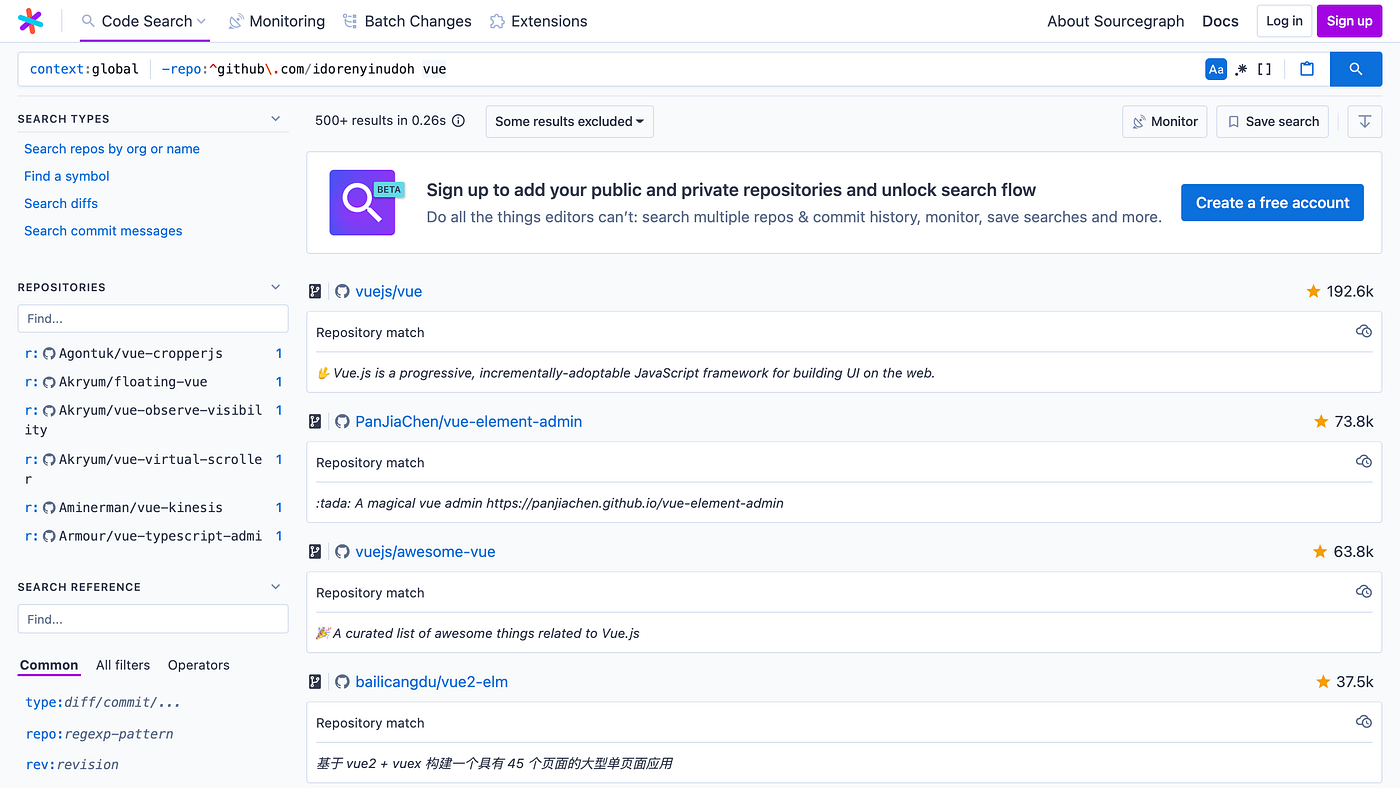Screen dimensions: 1400x788
Task: Open the PanJiaChen/vue-element-admin repository link
Action: 468,421
